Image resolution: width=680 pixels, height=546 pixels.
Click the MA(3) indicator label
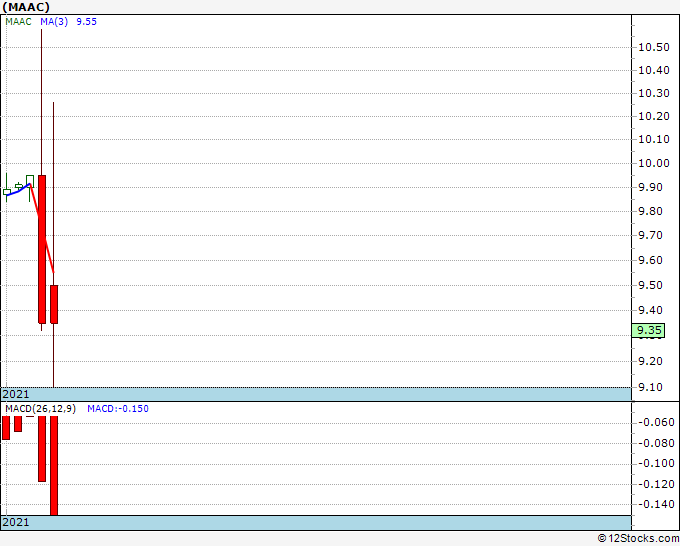coord(54,22)
